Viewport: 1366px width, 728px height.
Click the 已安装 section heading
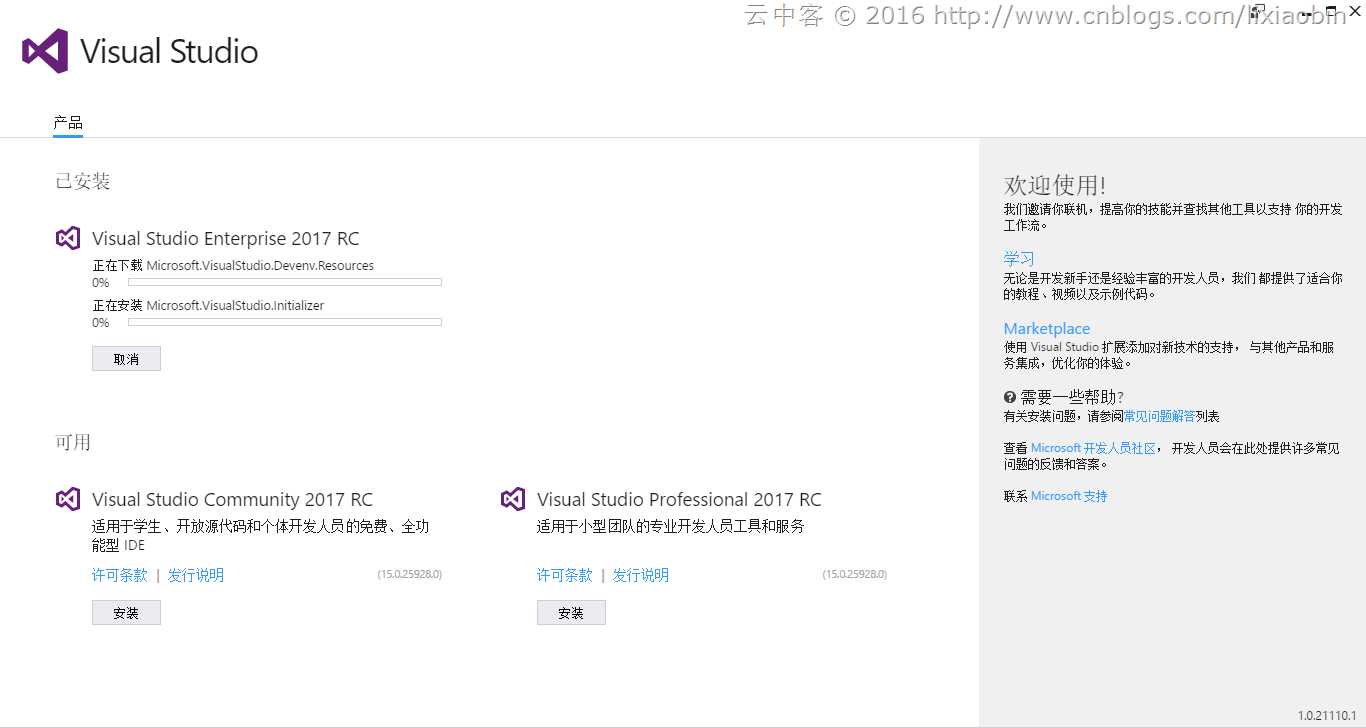[x=83, y=181]
